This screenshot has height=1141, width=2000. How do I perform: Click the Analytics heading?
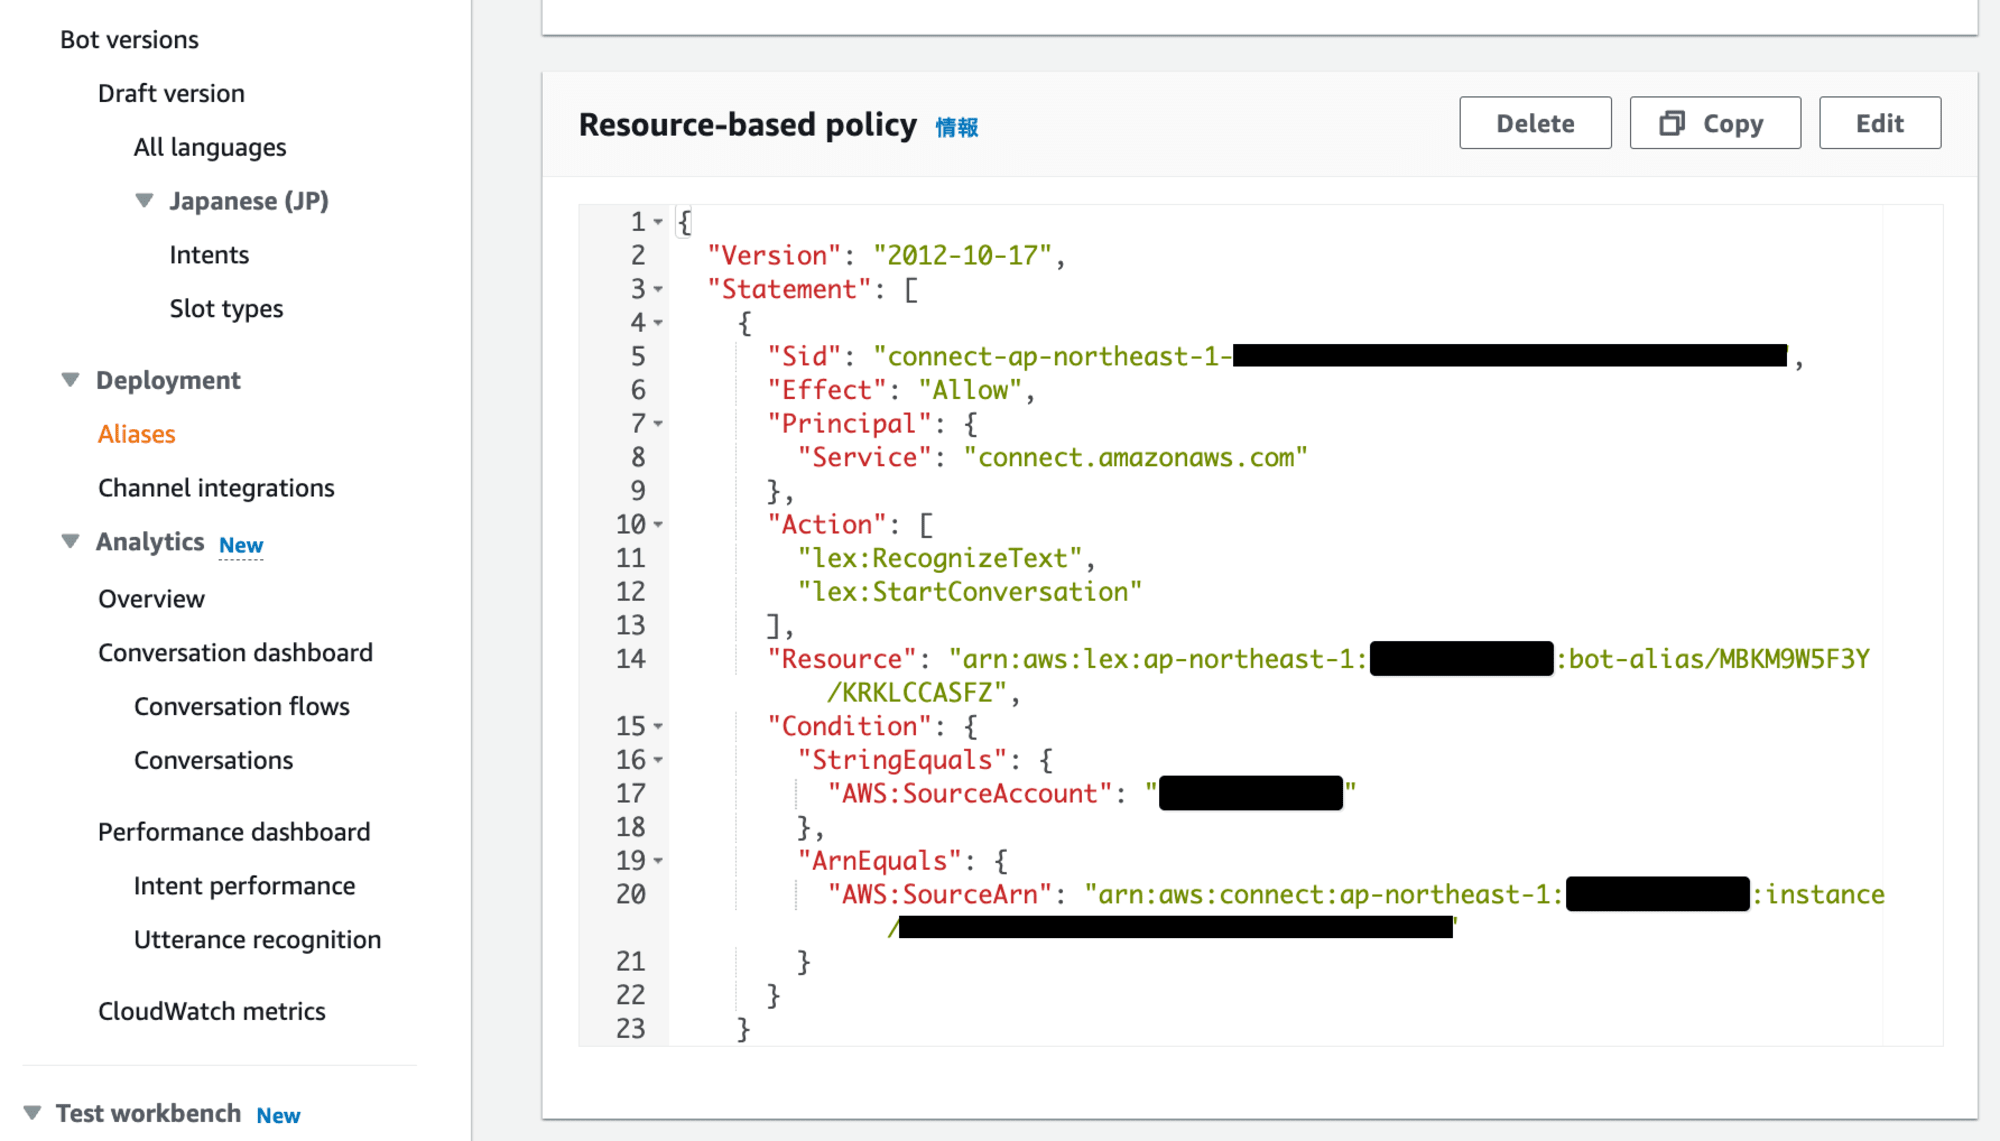point(150,542)
